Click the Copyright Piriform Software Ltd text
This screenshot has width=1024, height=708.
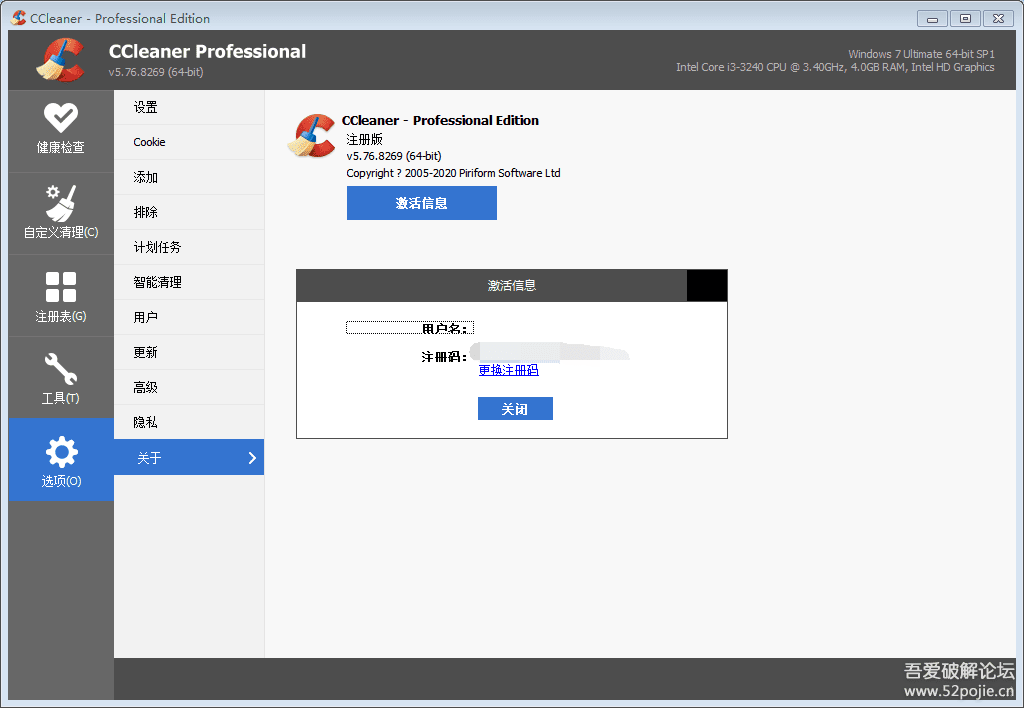pos(453,173)
